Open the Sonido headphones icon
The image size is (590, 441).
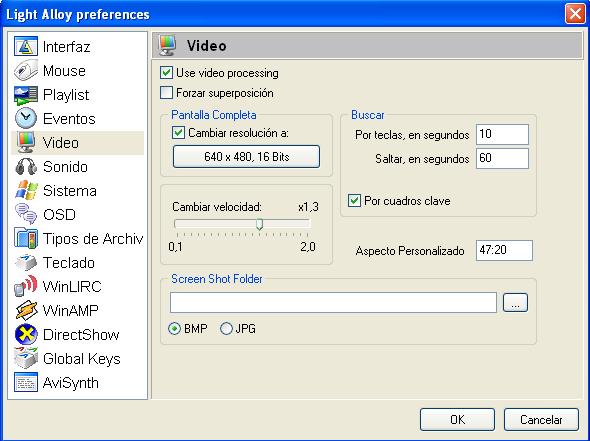pos(26,167)
